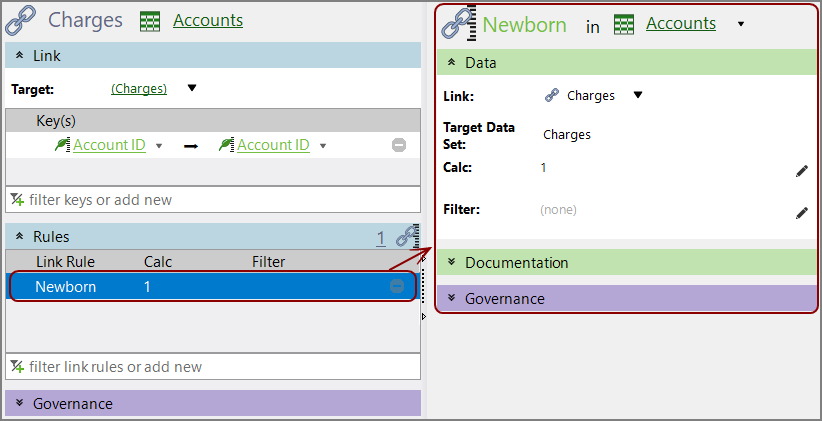Click the rules count number 1
Image resolution: width=822 pixels, height=421 pixels.
click(x=381, y=239)
